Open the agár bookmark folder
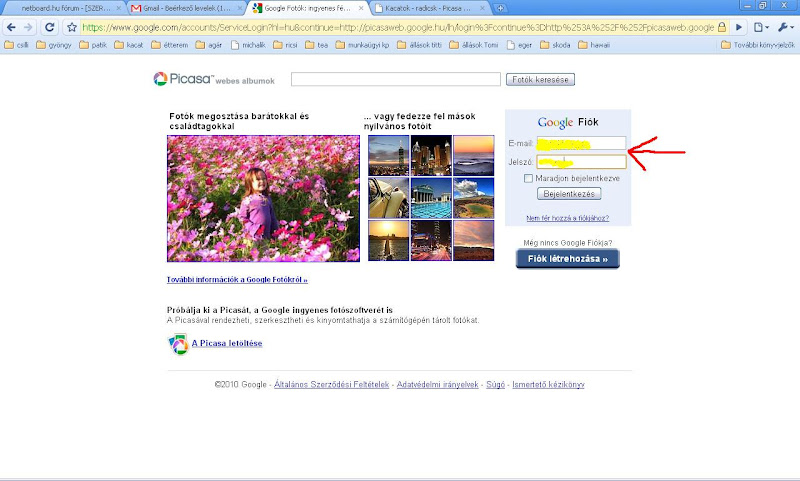The width and height of the screenshot is (800, 481). pyautogui.click(x=209, y=45)
